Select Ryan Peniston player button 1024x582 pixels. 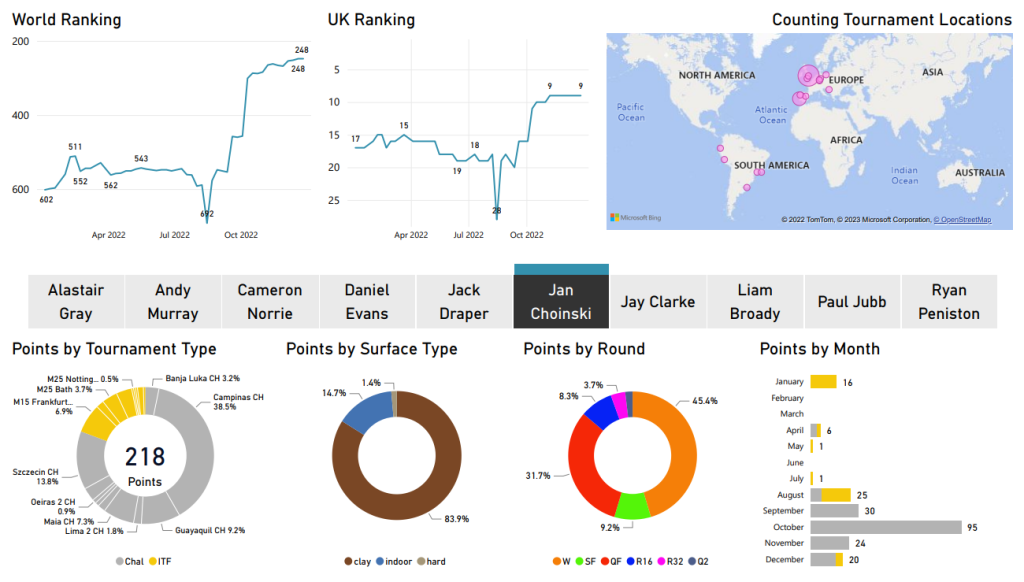(x=949, y=301)
